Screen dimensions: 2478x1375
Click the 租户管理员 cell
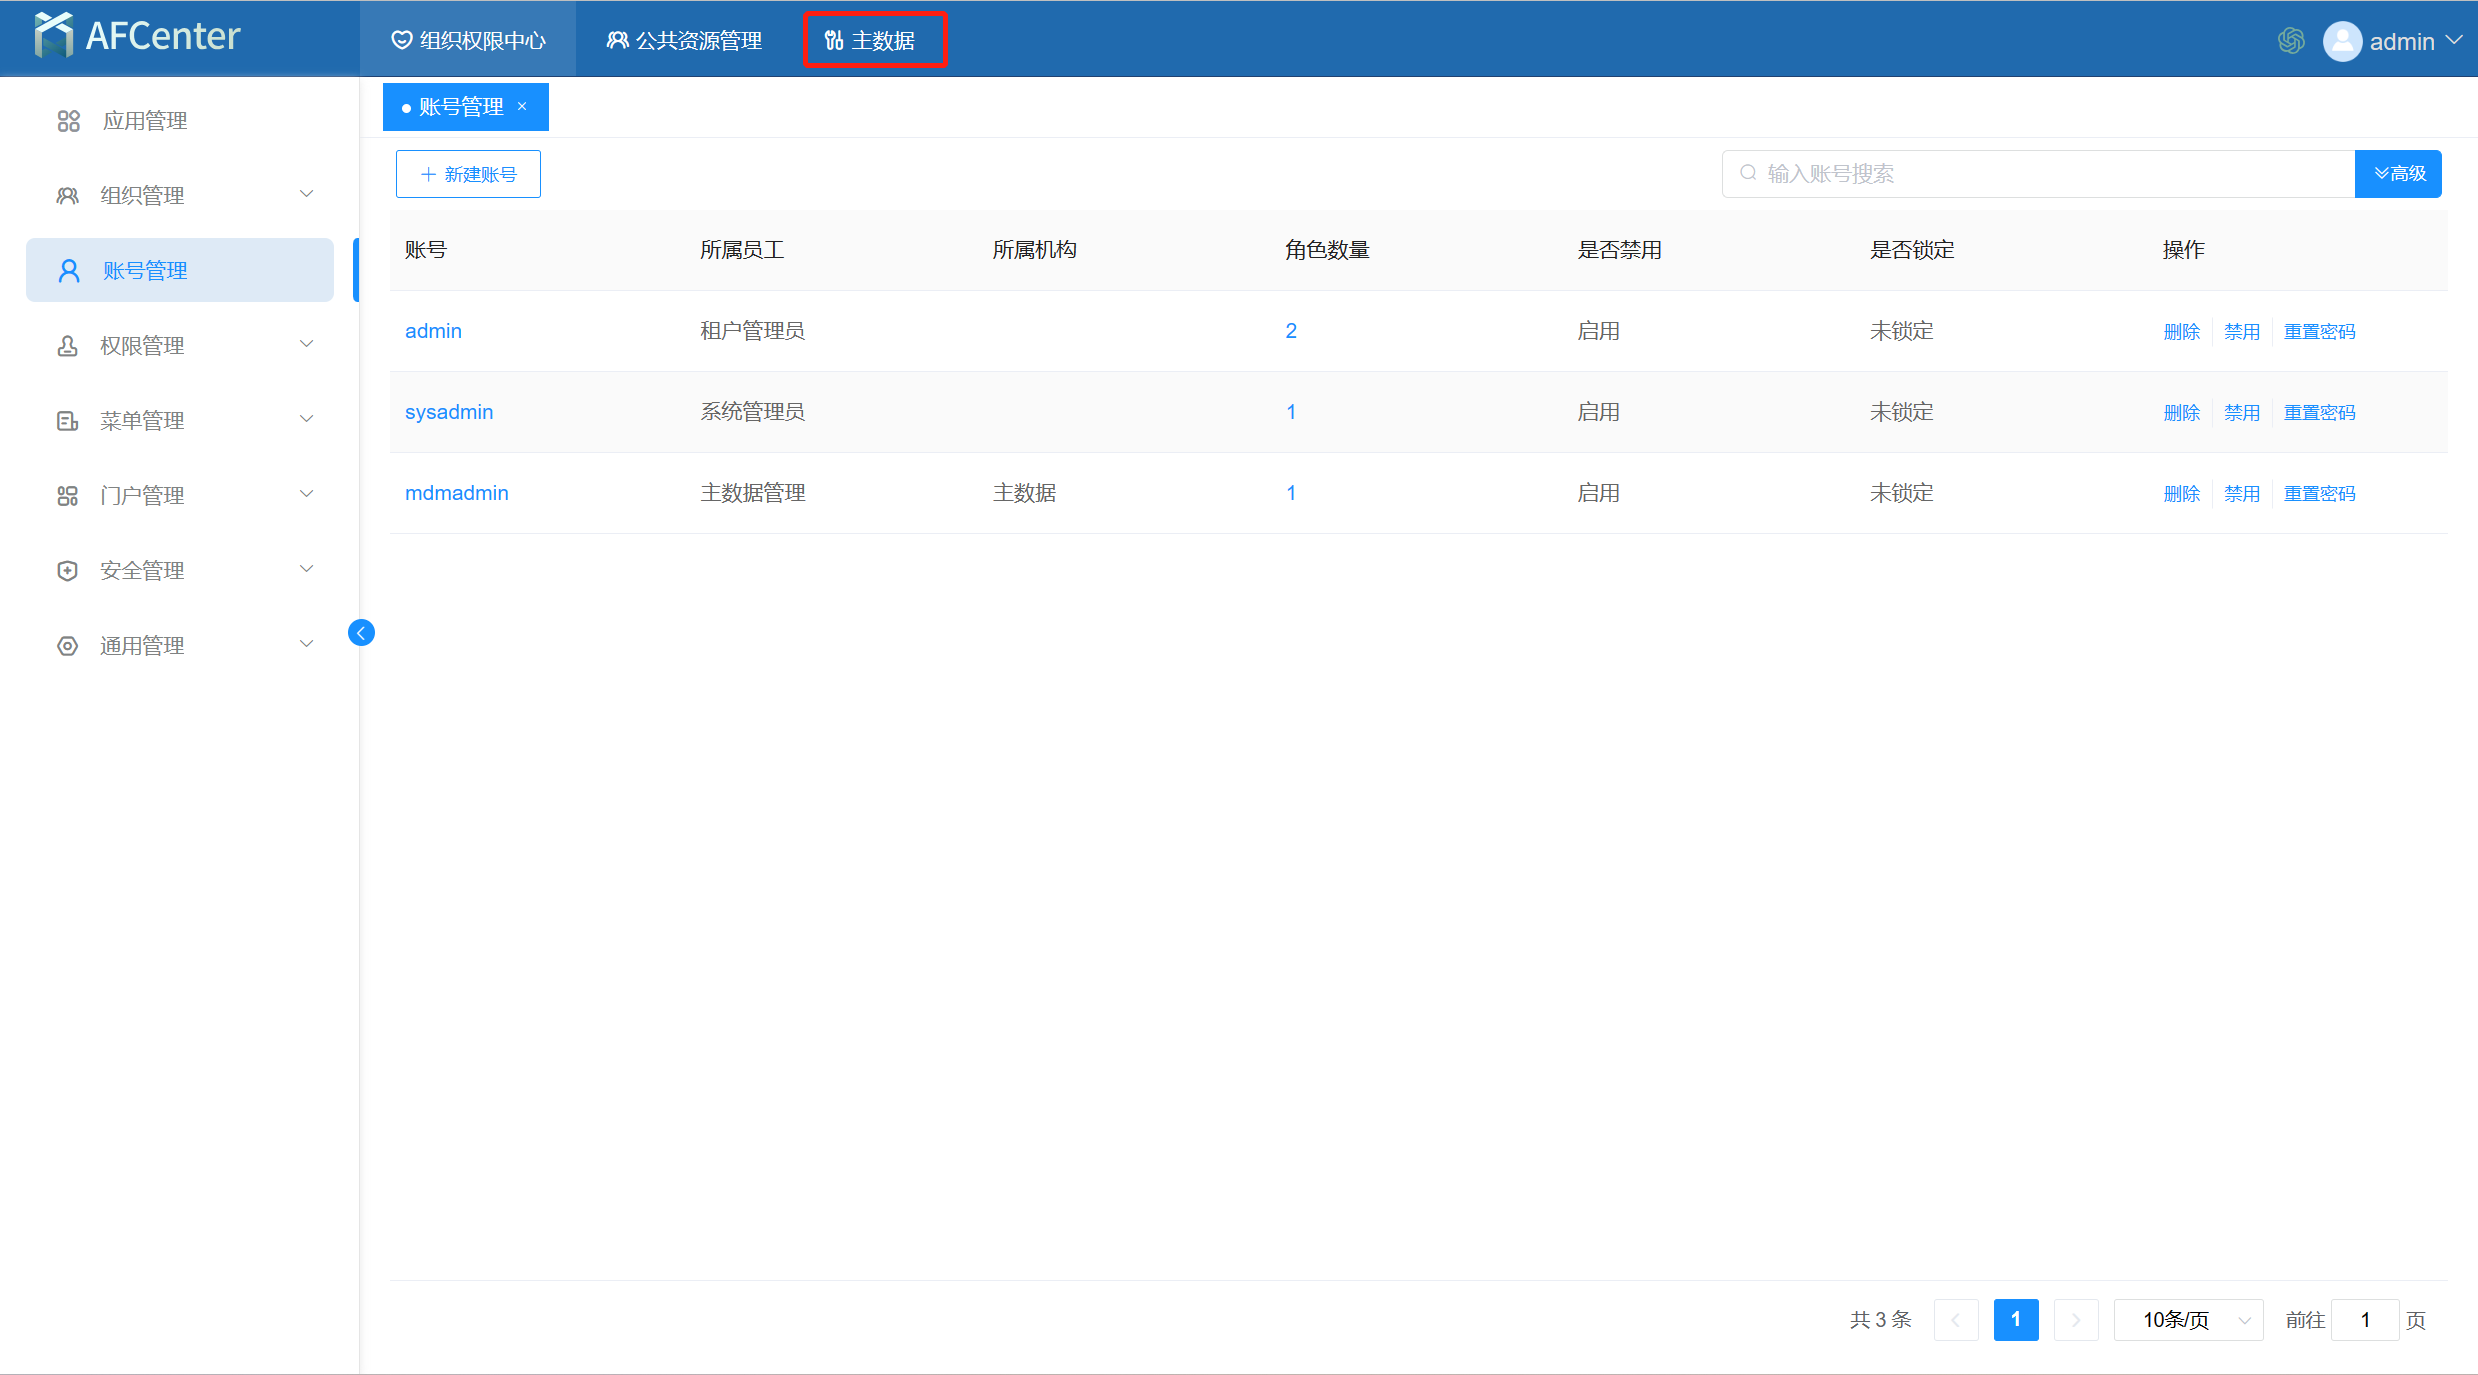click(752, 331)
